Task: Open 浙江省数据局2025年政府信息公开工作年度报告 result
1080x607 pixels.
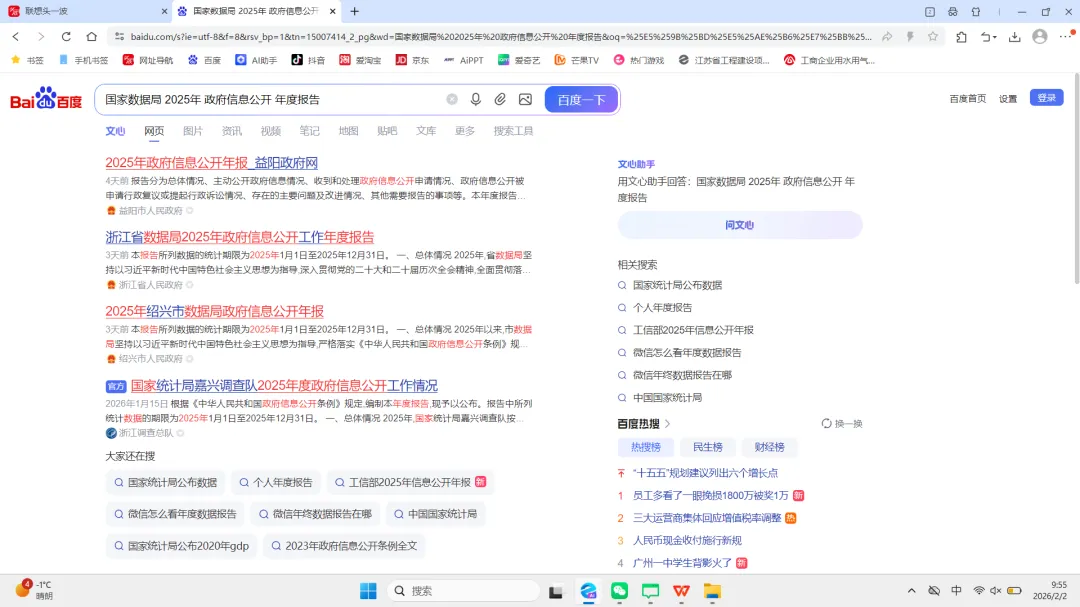Action: [x=240, y=237]
